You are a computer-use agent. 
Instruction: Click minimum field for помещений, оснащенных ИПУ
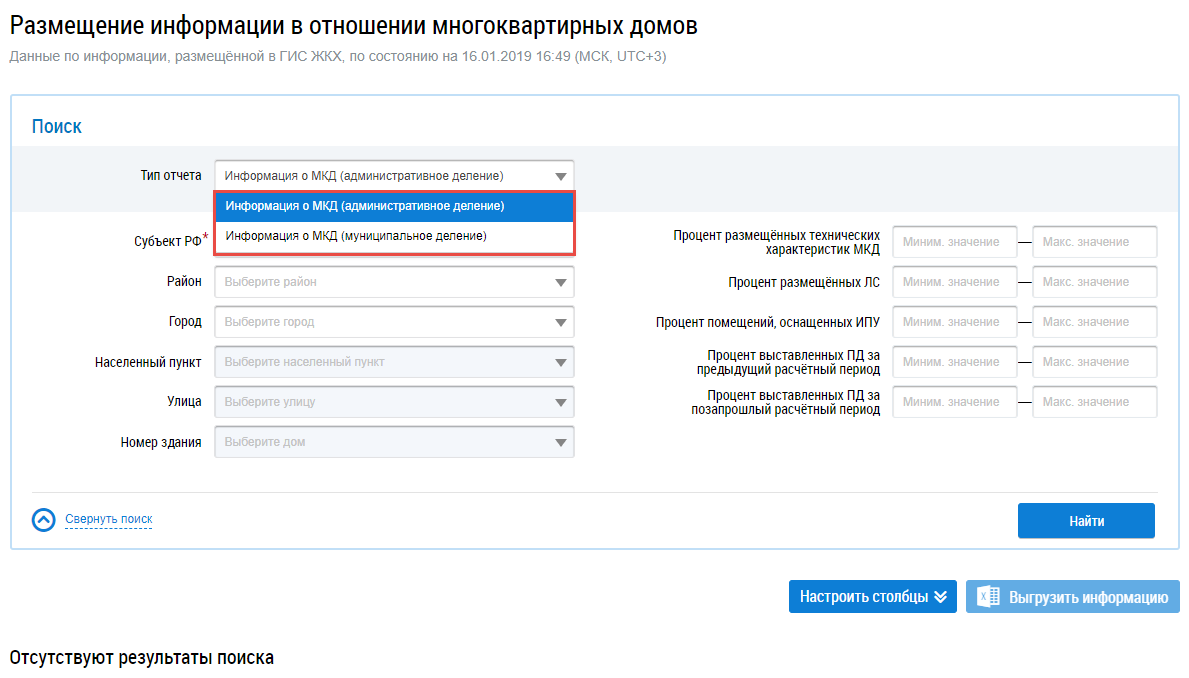pyautogui.click(x=954, y=322)
